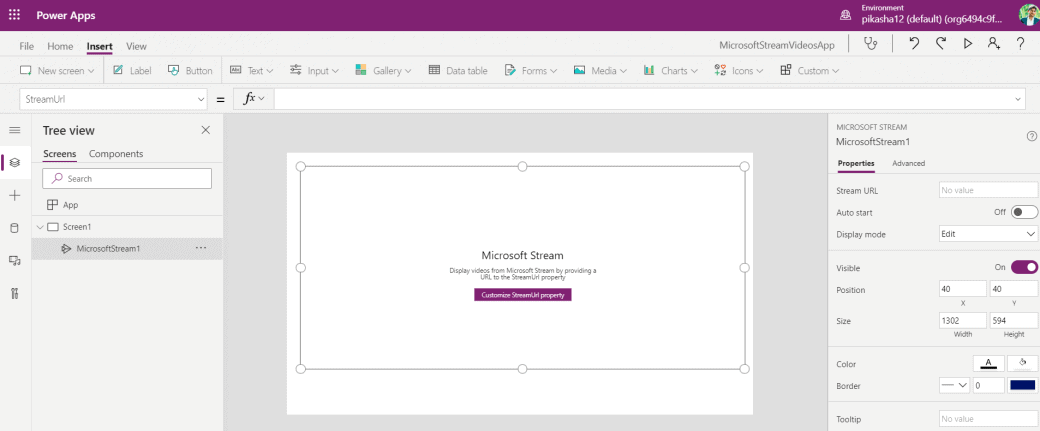Click Customize StreamUrl property button
The width and height of the screenshot is (1040, 431).
click(523, 295)
